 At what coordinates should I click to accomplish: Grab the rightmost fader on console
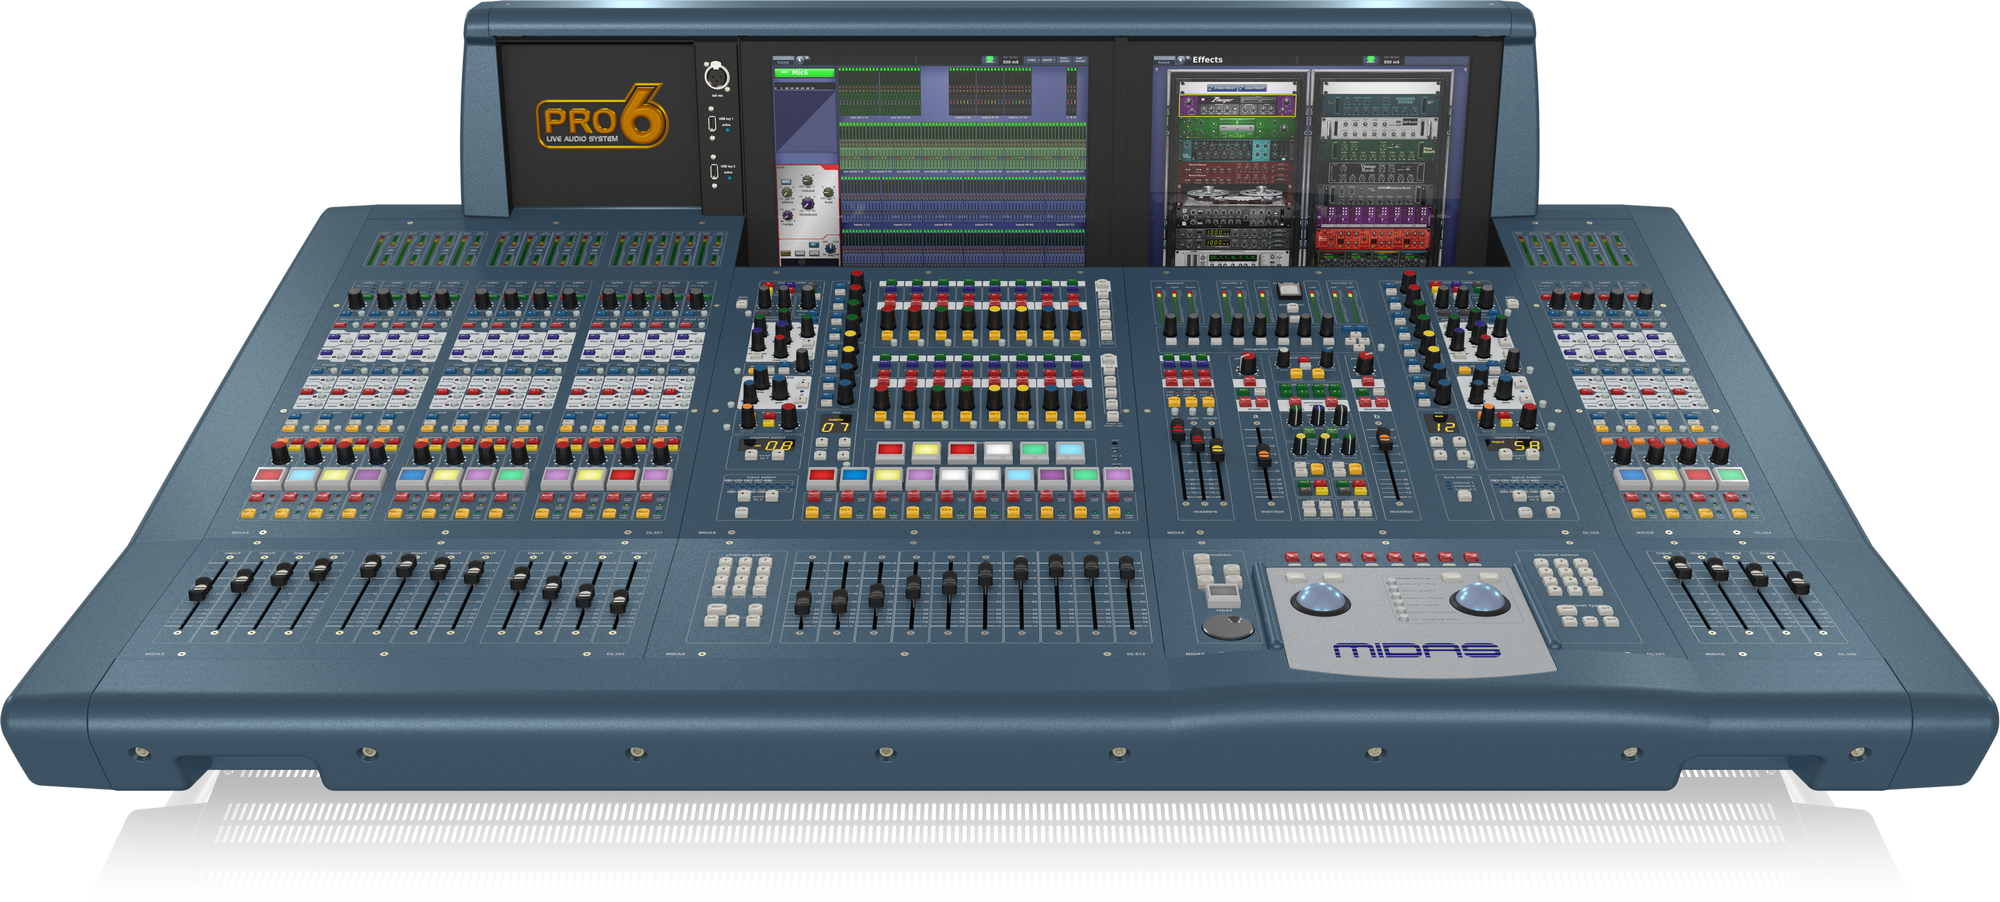[1798, 582]
